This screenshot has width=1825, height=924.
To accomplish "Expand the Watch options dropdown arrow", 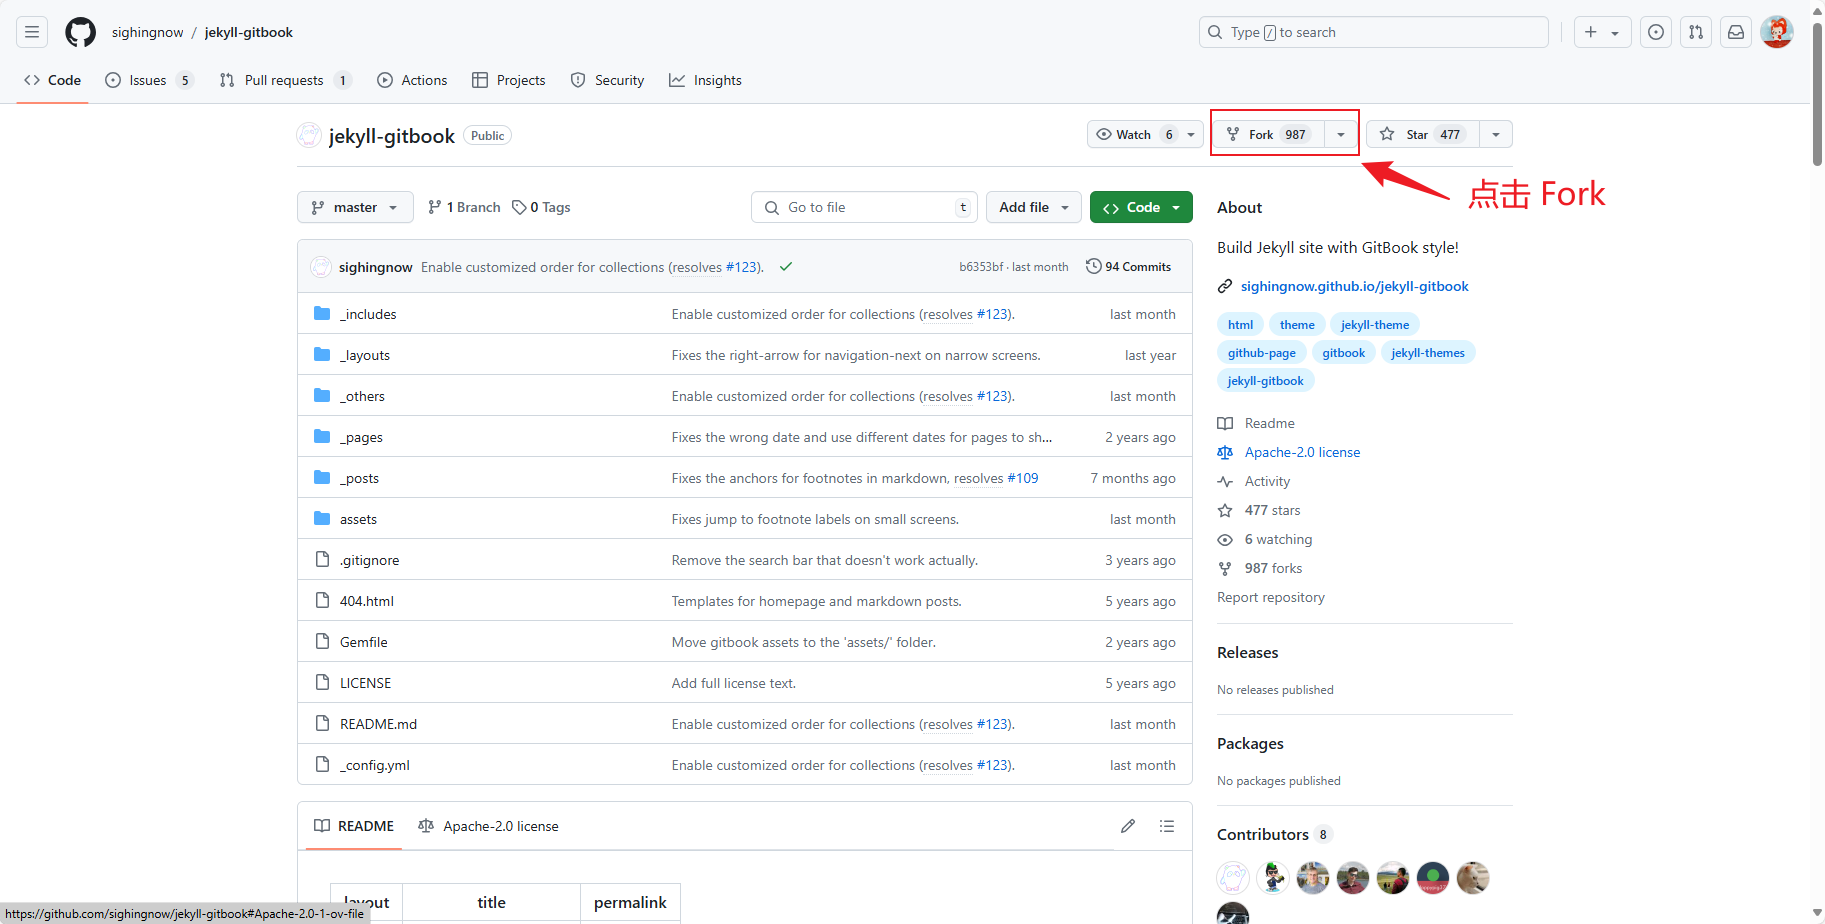I will point(1191,134).
